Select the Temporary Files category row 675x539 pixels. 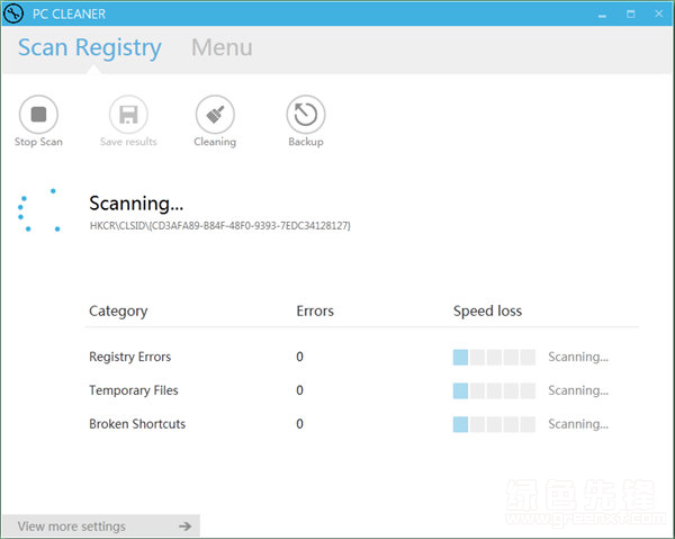362,390
